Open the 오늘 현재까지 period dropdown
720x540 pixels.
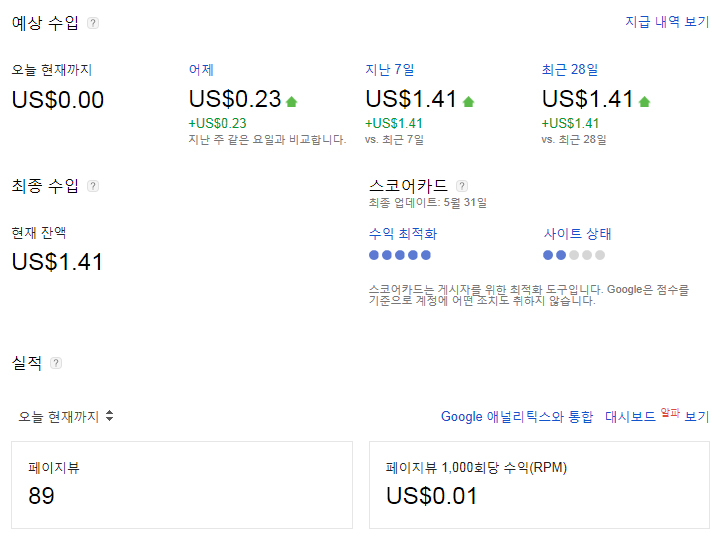pyautogui.click(x=66, y=416)
